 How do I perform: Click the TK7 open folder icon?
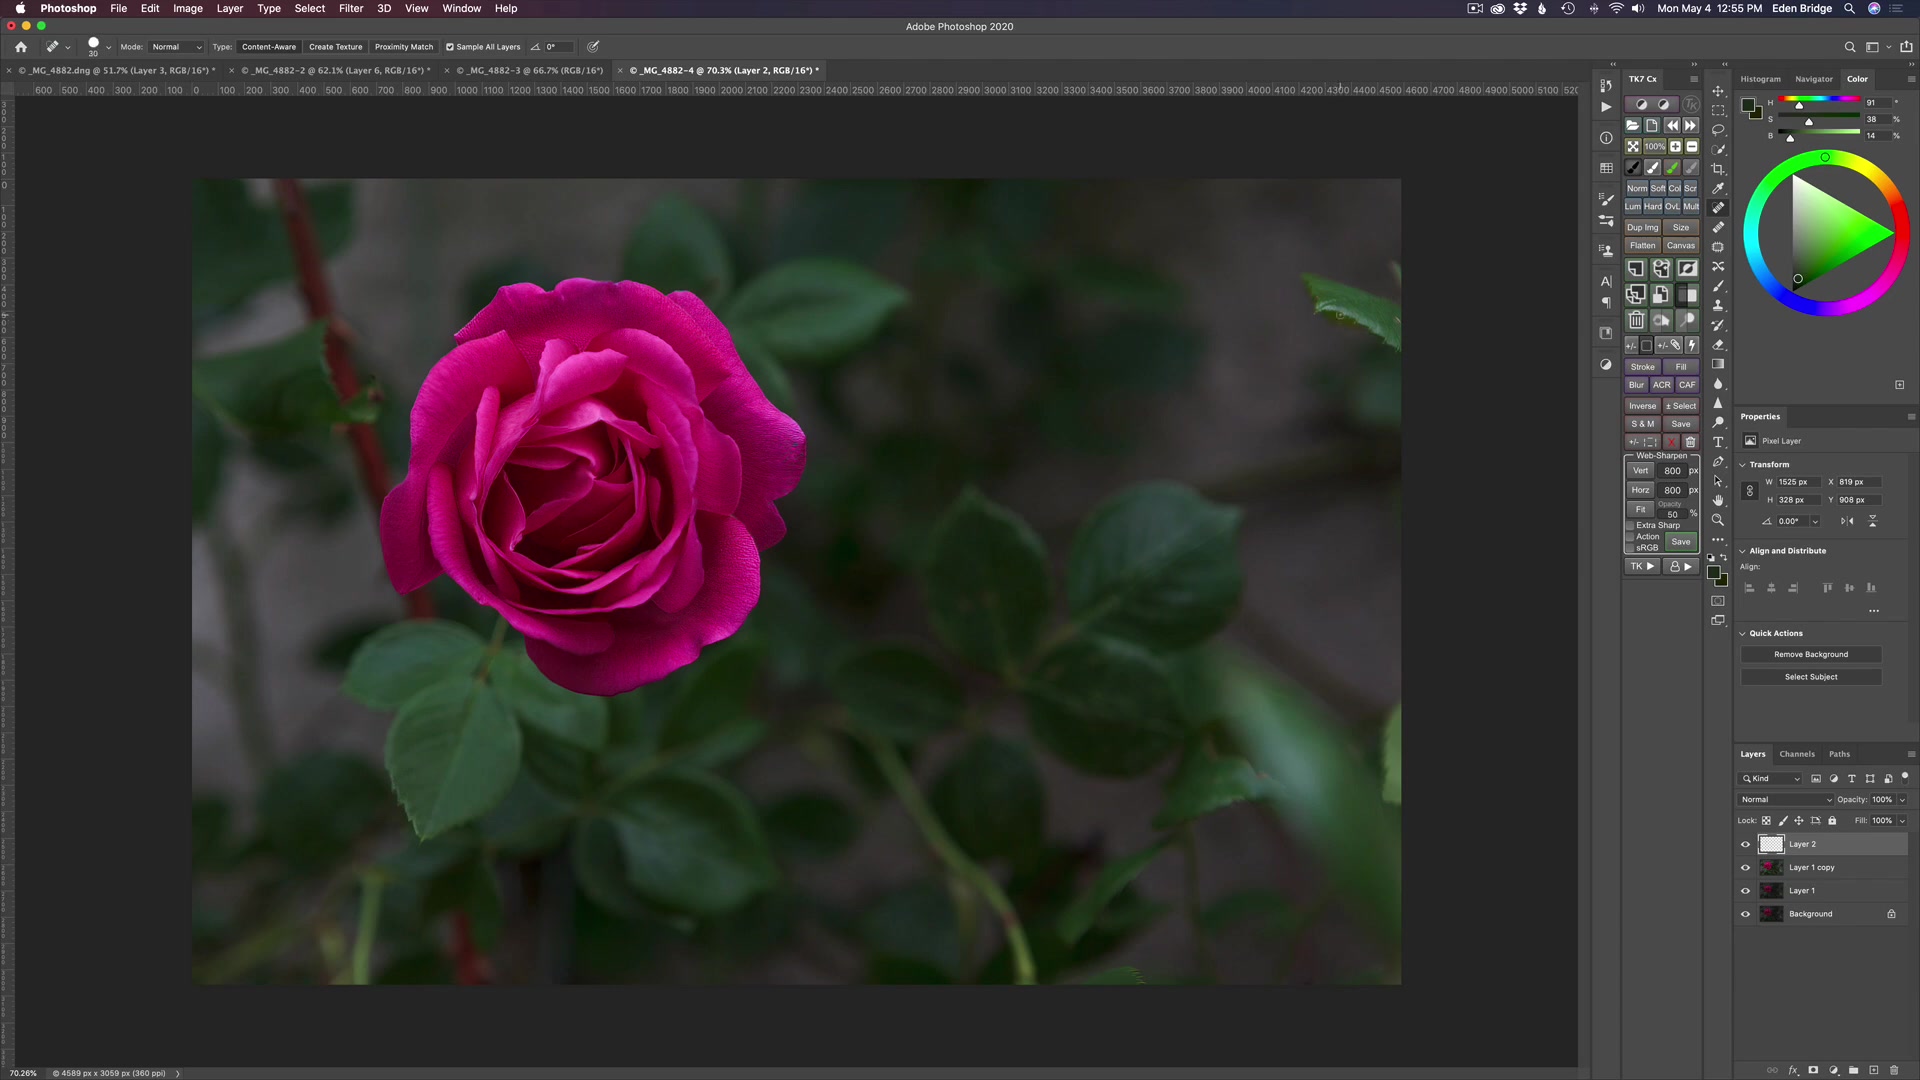1633,126
